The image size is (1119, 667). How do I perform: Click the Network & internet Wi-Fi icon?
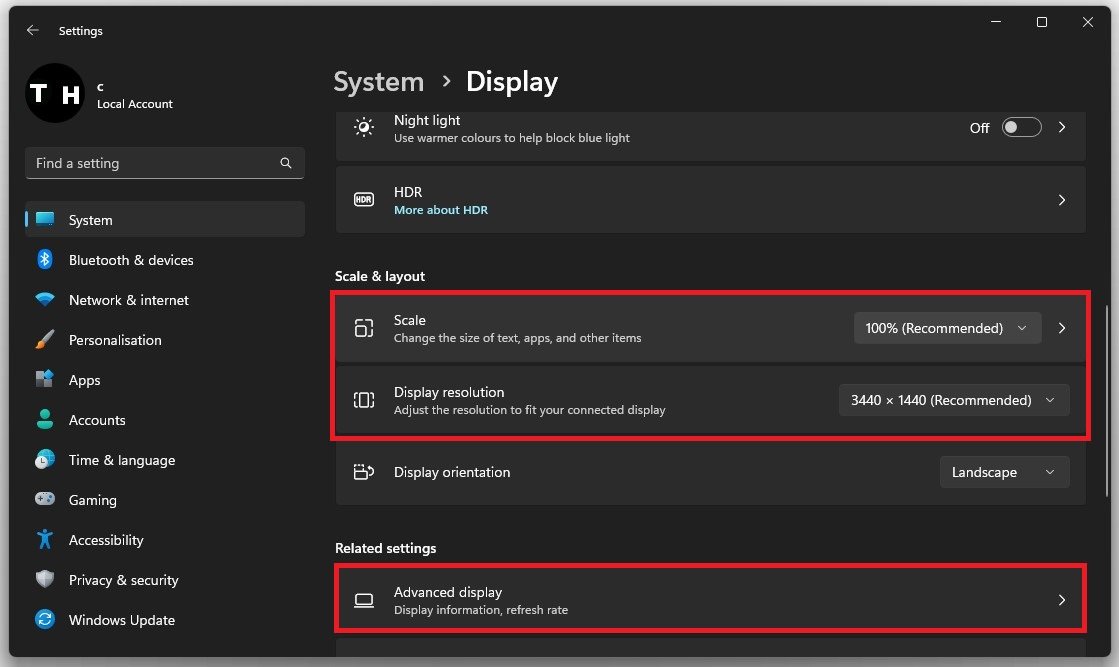pos(45,300)
